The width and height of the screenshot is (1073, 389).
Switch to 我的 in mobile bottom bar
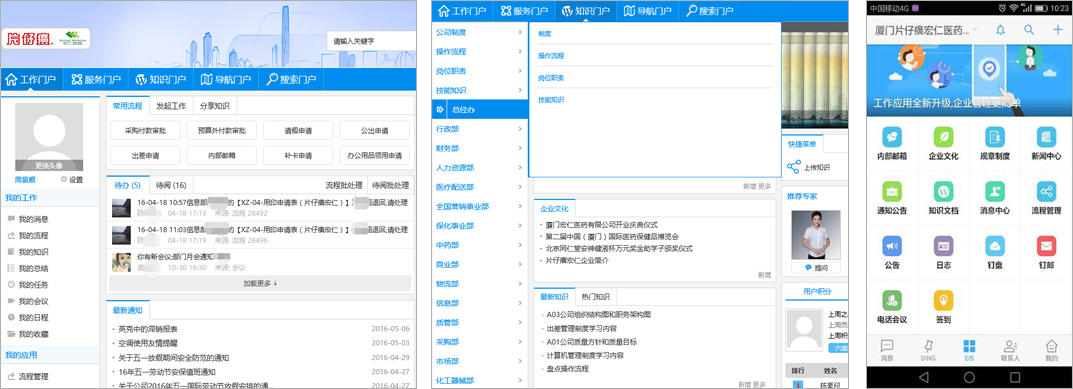(x=1051, y=350)
